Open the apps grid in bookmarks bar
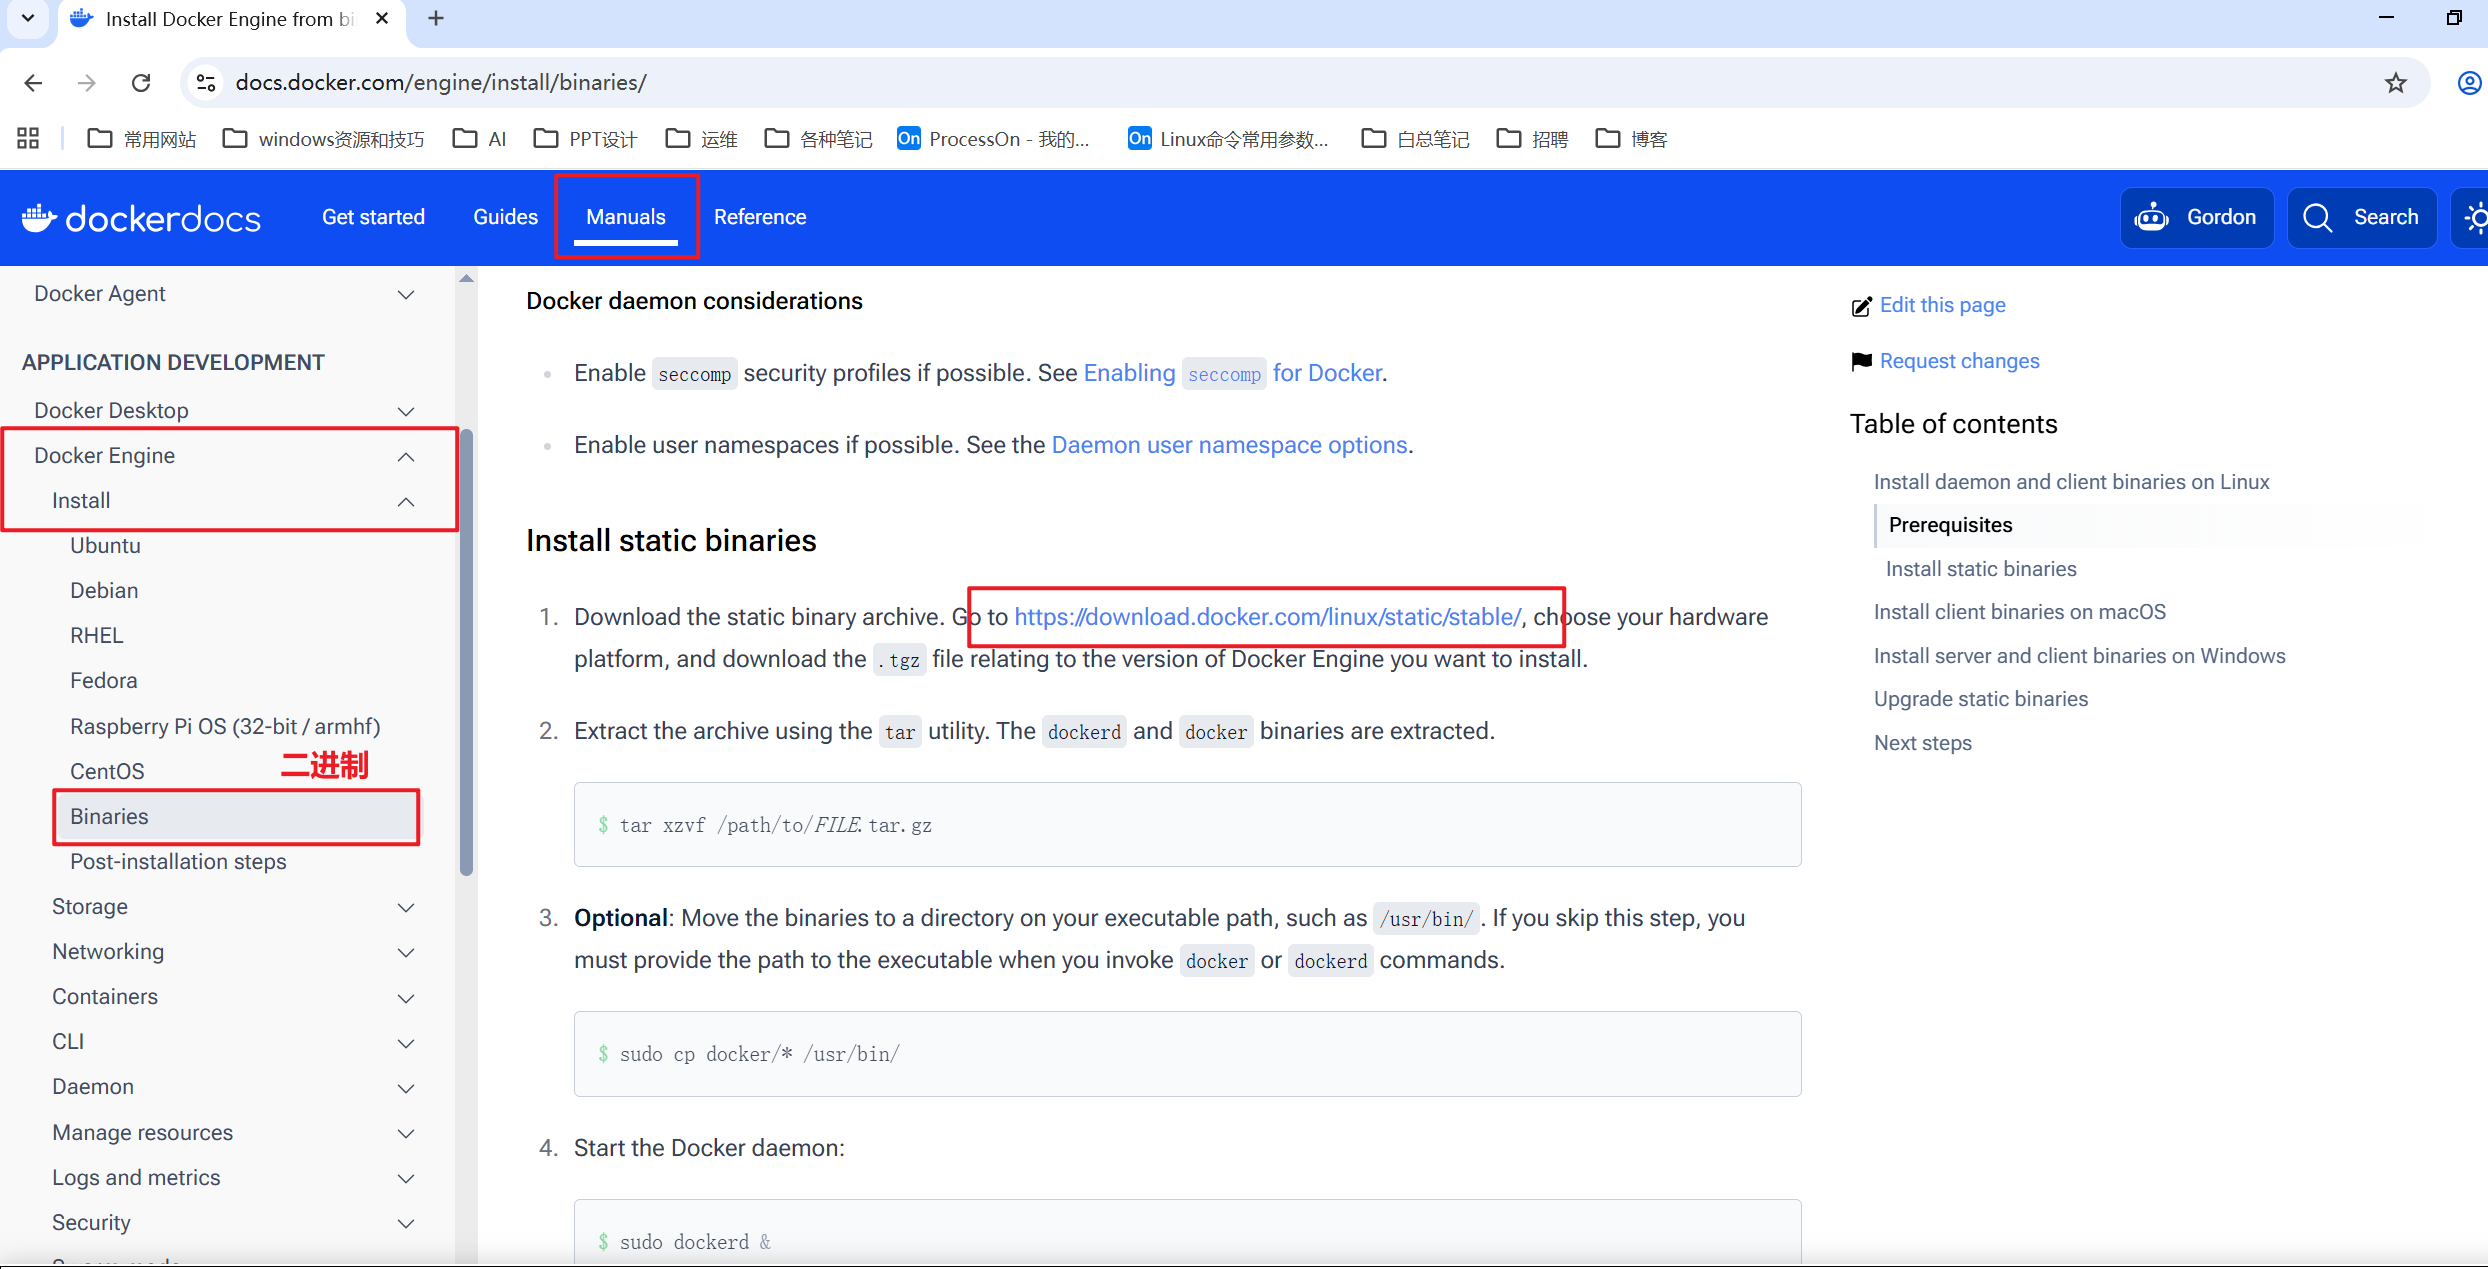This screenshot has height=1269, width=2488. 28,139
